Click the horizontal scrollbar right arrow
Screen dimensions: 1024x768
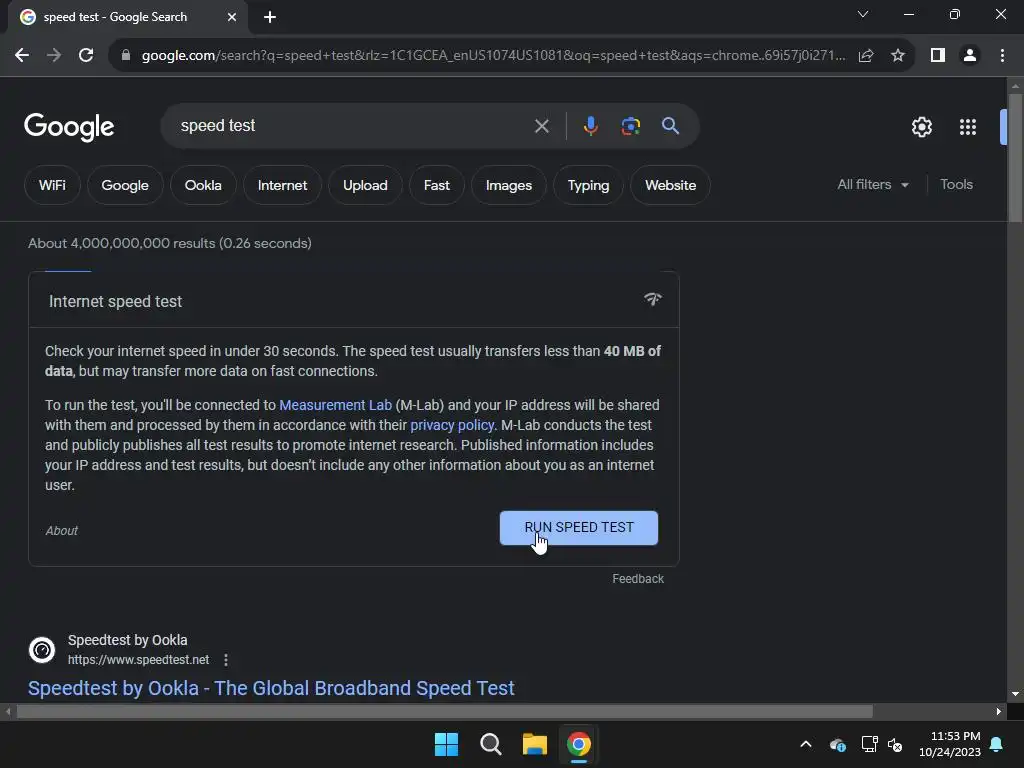999,711
